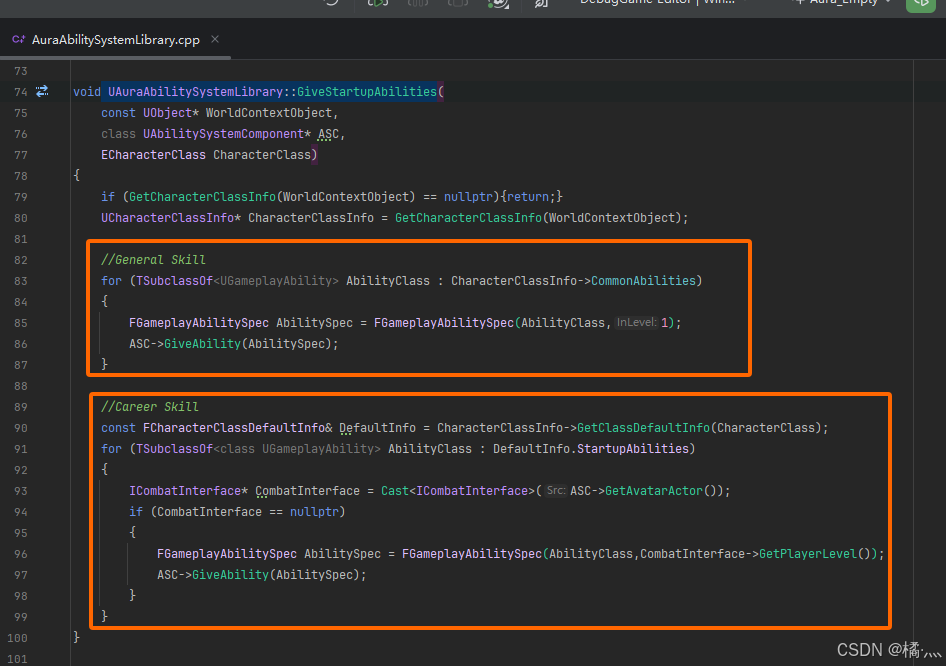Click TSubclassOf on line 83

tap(174, 281)
